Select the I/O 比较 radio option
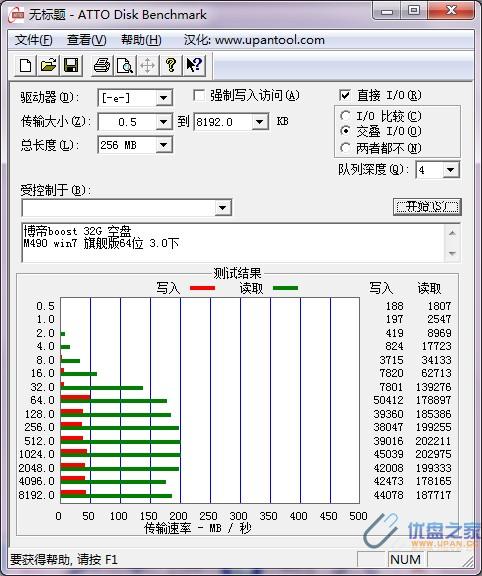 coord(345,116)
